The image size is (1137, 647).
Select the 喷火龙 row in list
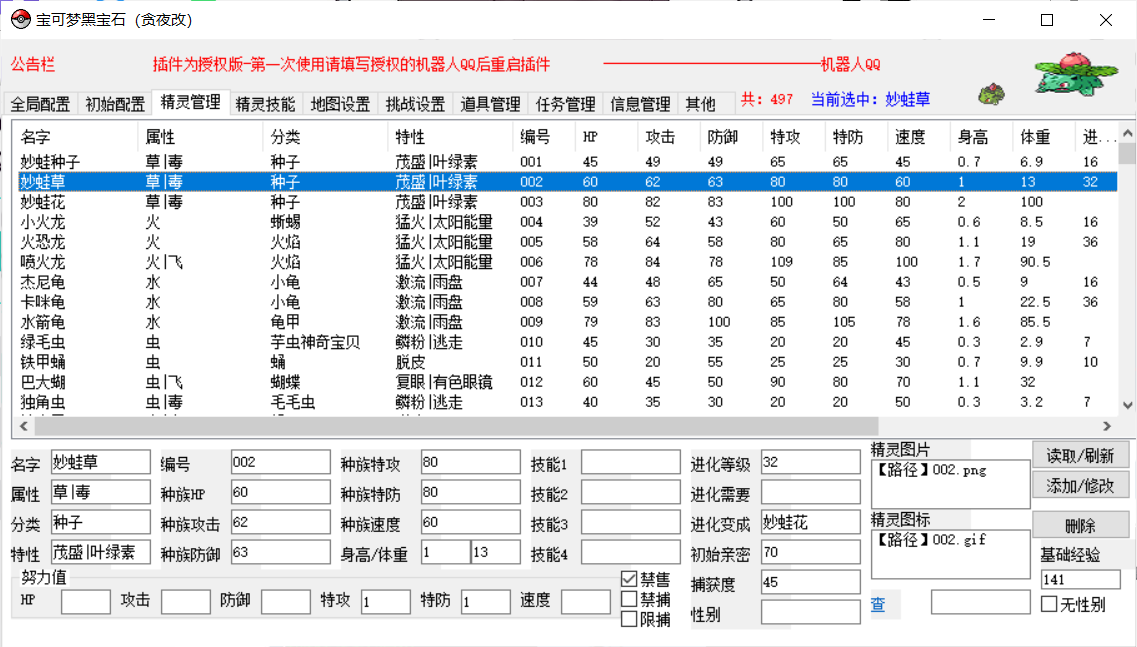pos(45,262)
